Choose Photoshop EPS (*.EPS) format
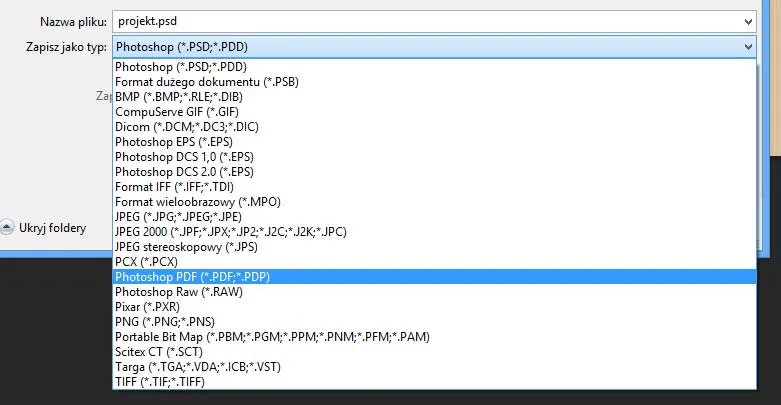The width and height of the screenshot is (781, 405). 434,141
